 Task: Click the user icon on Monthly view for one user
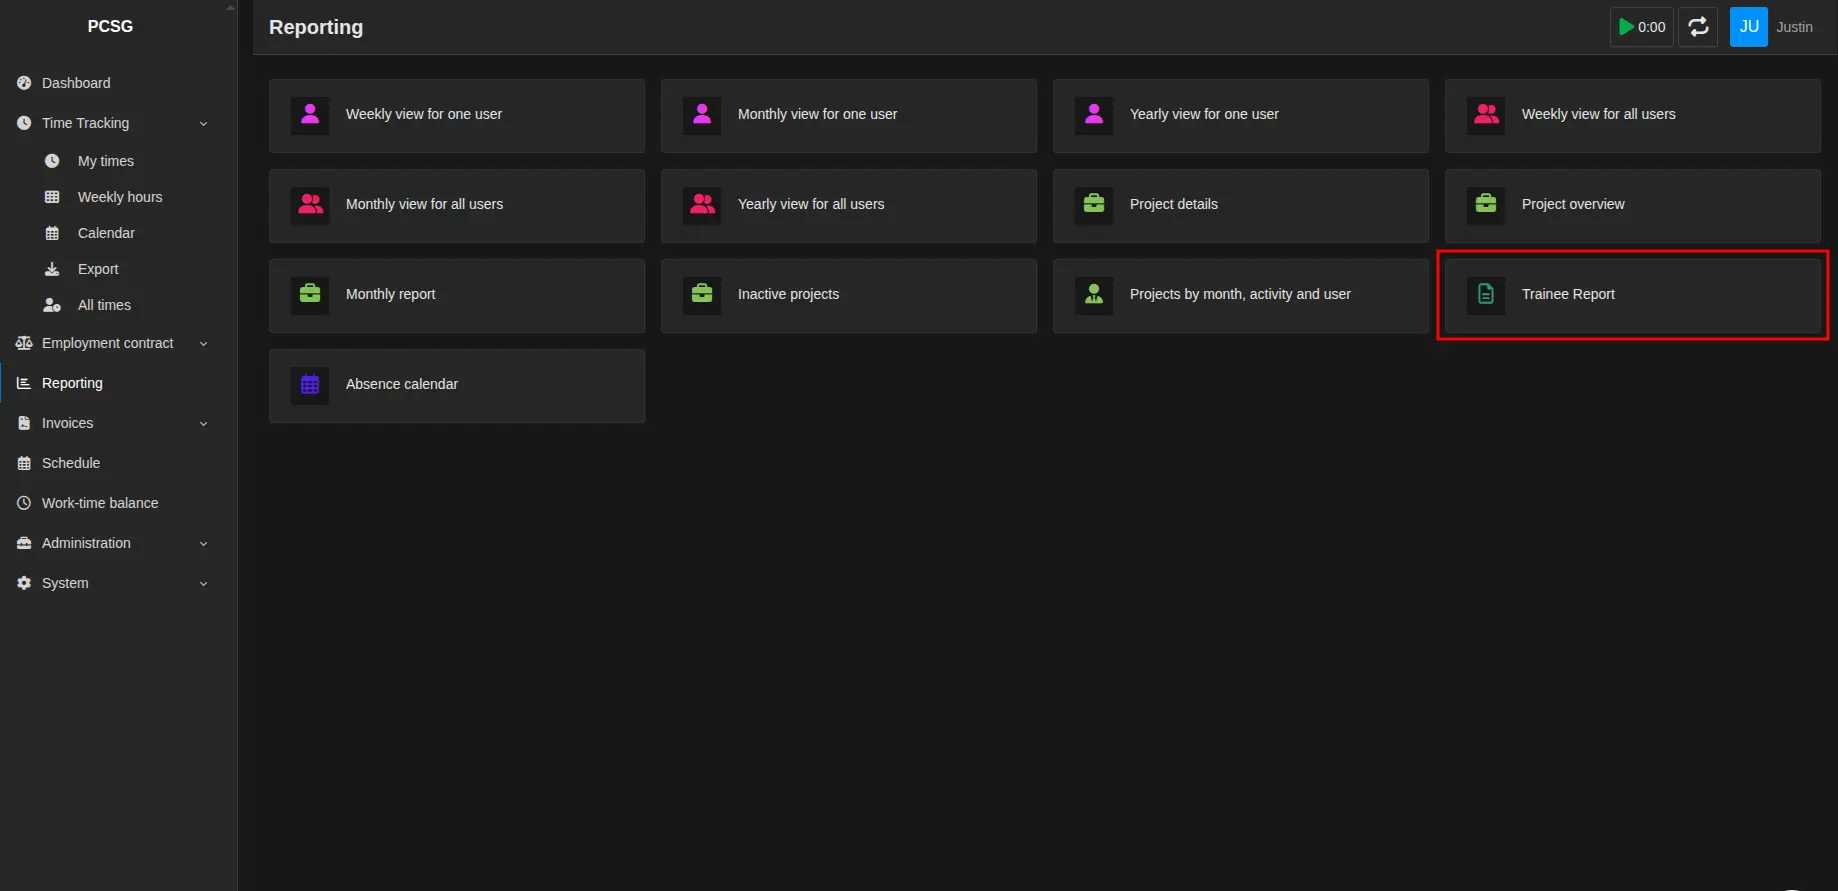[702, 115]
